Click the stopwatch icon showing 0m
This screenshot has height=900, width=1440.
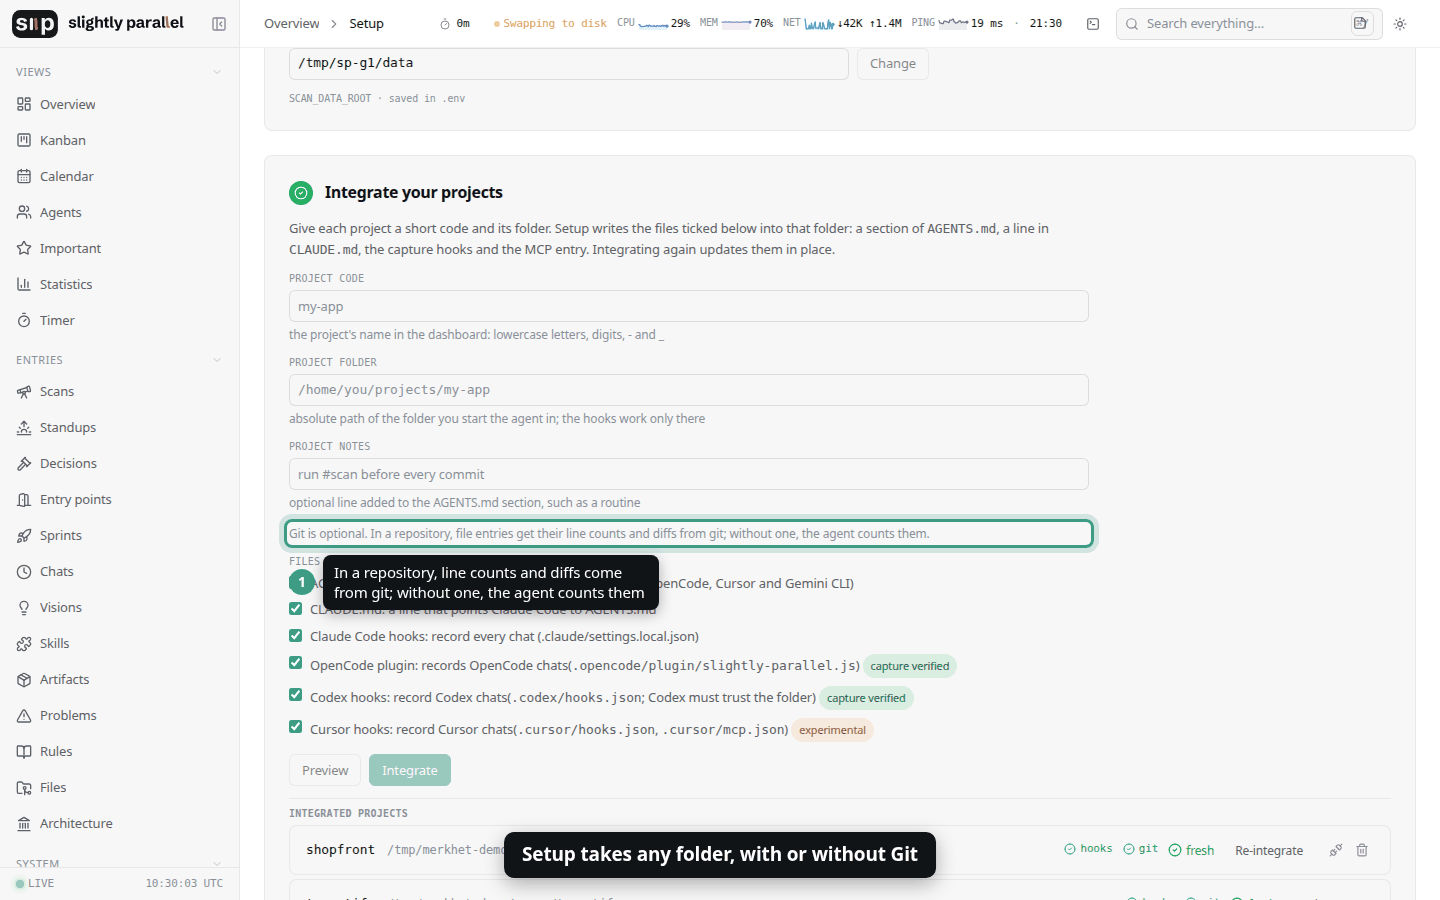pyautogui.click(x=445, y=24)
